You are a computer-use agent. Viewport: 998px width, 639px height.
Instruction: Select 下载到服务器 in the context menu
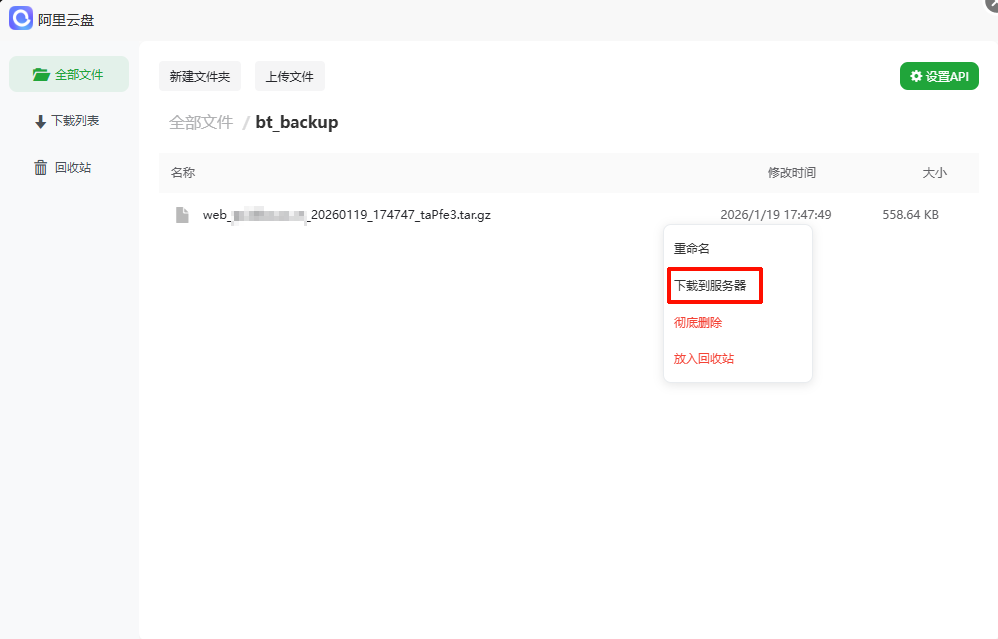pyautogui.click(x=710, y=286)
